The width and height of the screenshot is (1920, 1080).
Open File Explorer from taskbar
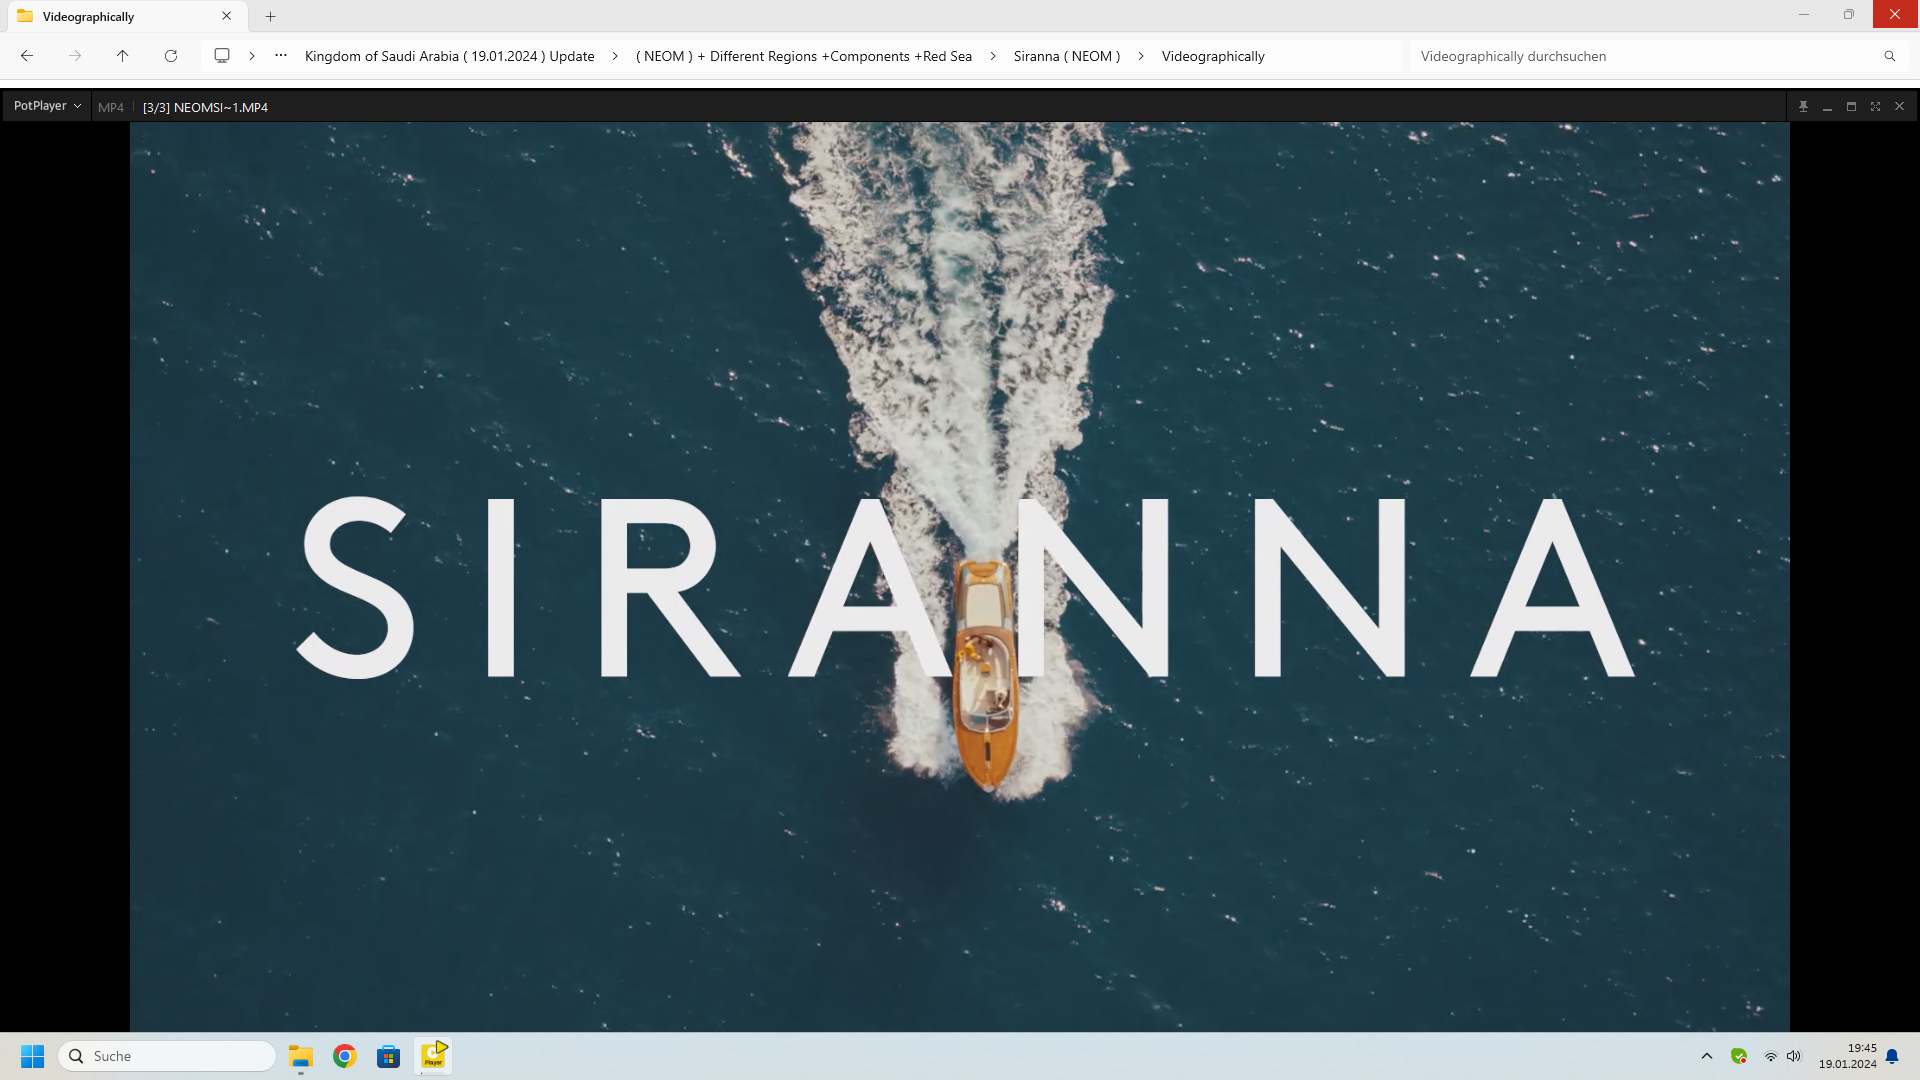[x=301, y=1056]
